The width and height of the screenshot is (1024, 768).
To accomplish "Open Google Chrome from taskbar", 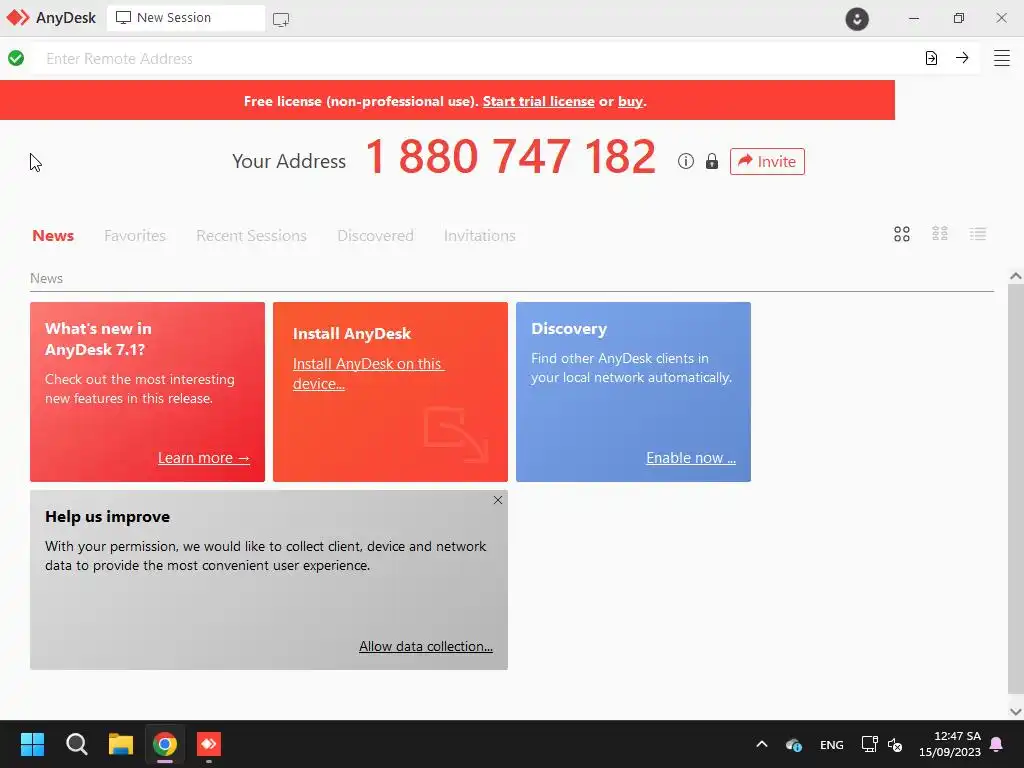I will (x=165, y=744).
